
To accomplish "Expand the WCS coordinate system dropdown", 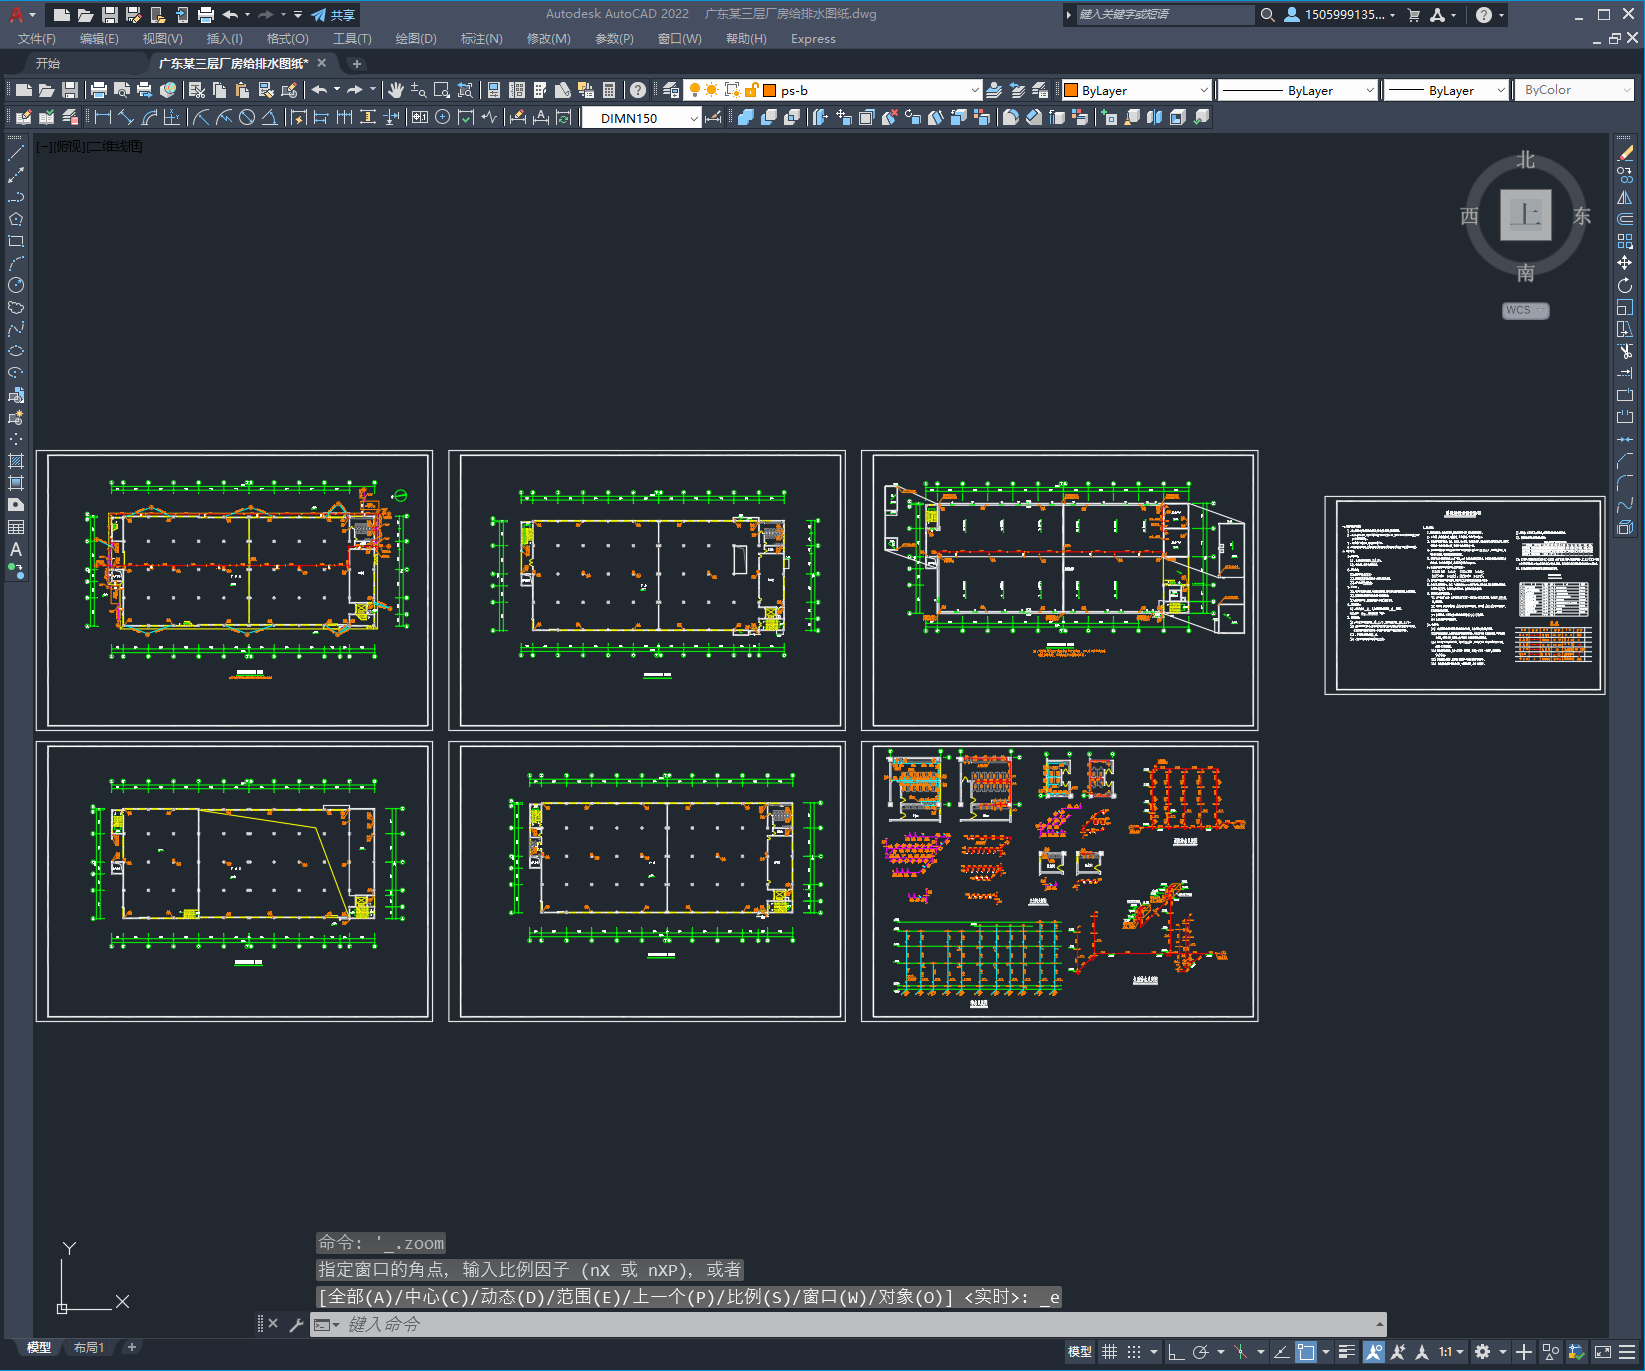I will pos(1526,310).
